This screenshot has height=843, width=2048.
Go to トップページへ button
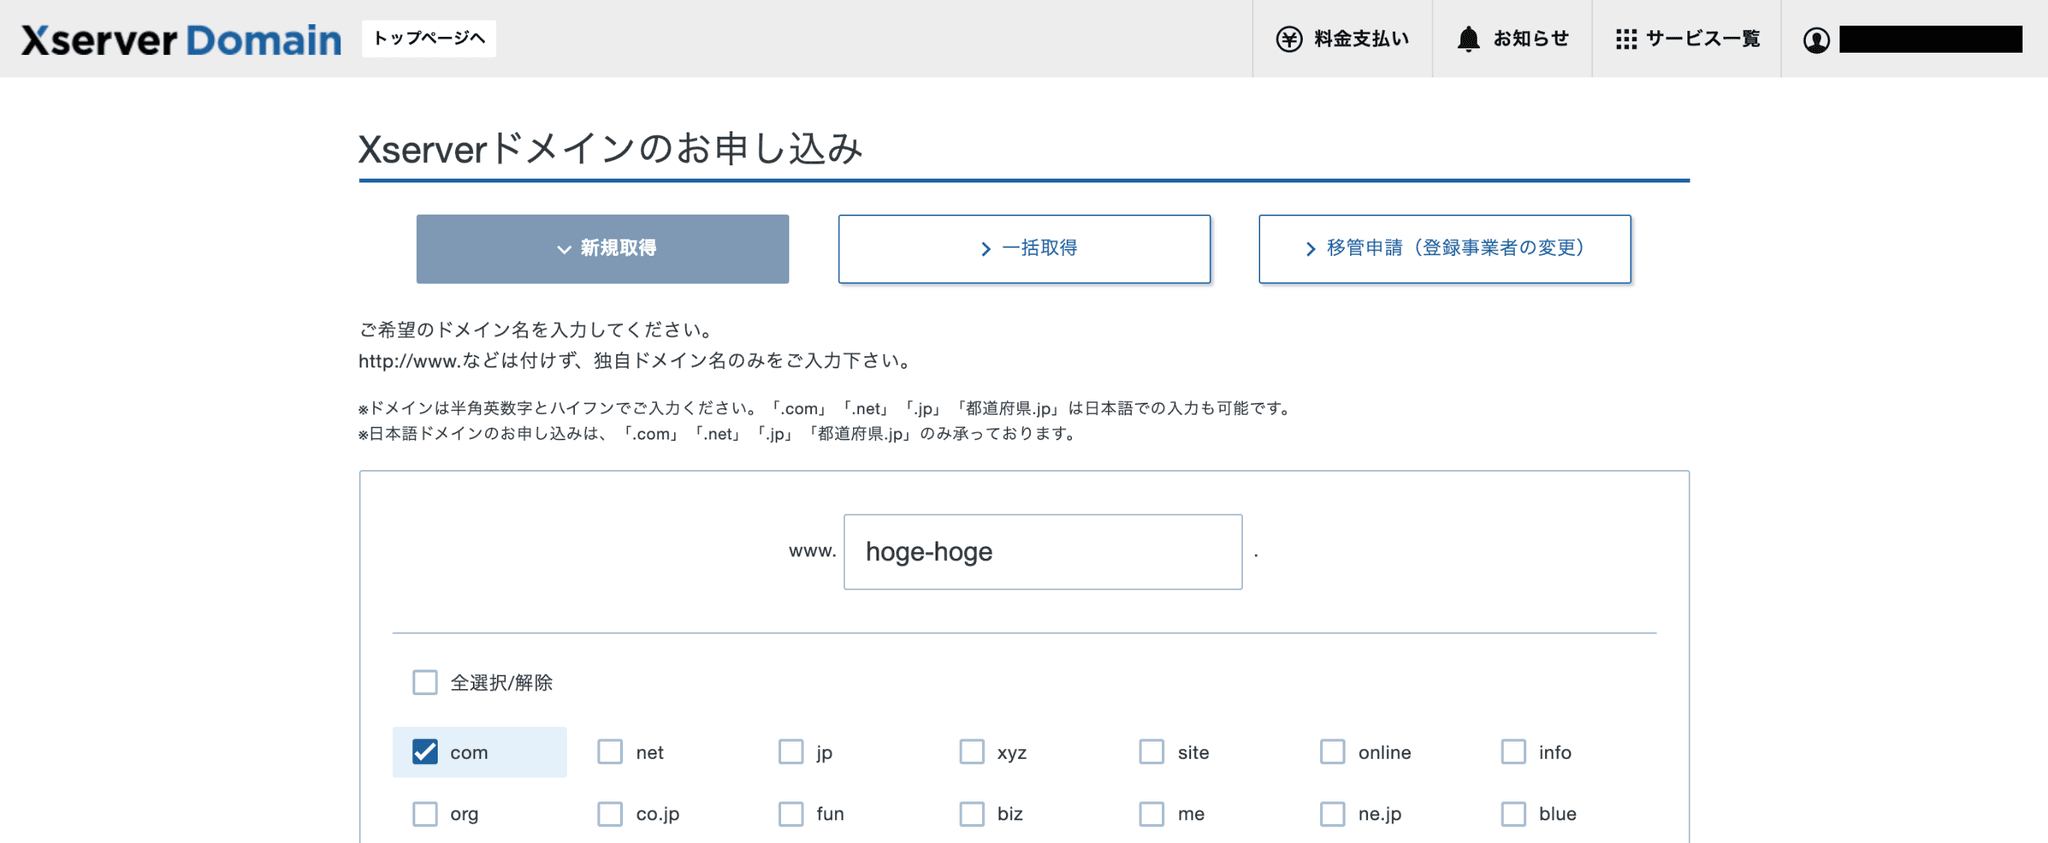coord(429,38)
